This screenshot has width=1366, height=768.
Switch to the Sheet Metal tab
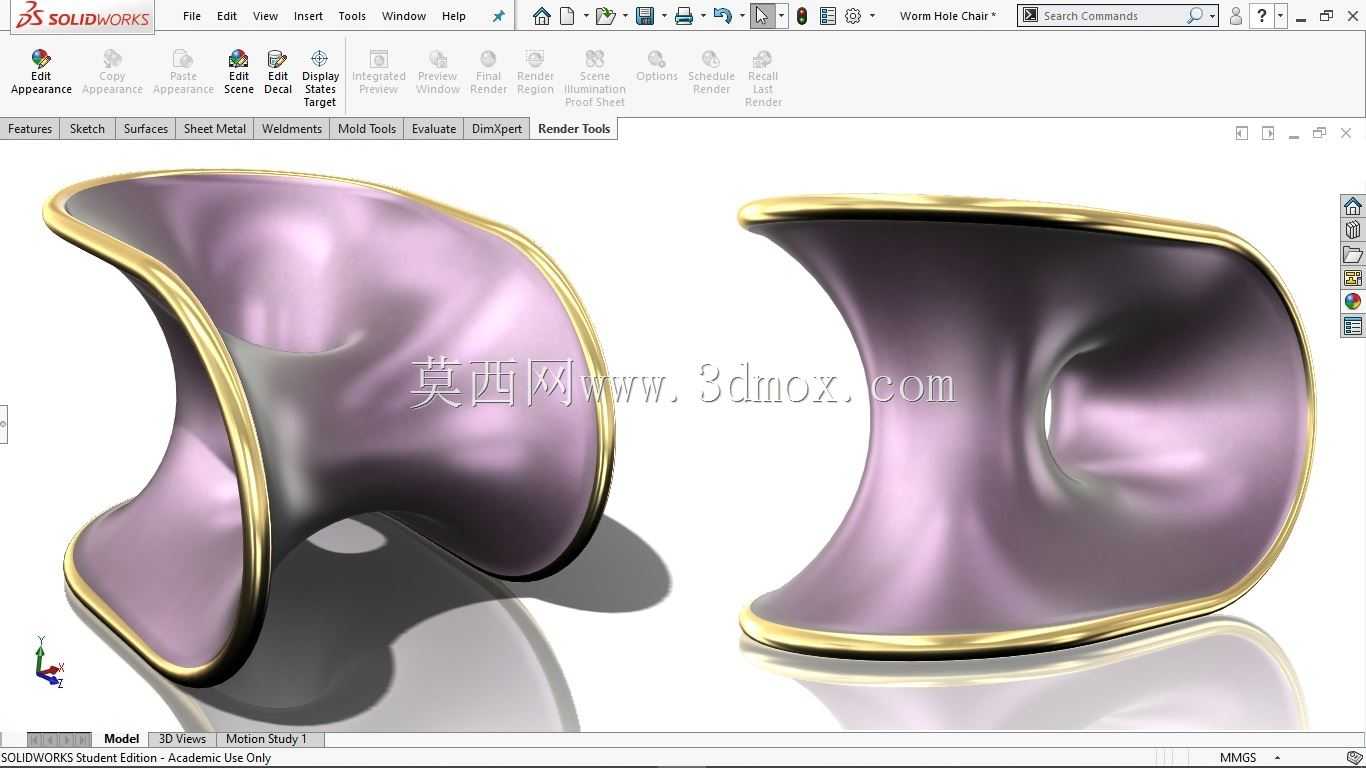click(214, 128)
